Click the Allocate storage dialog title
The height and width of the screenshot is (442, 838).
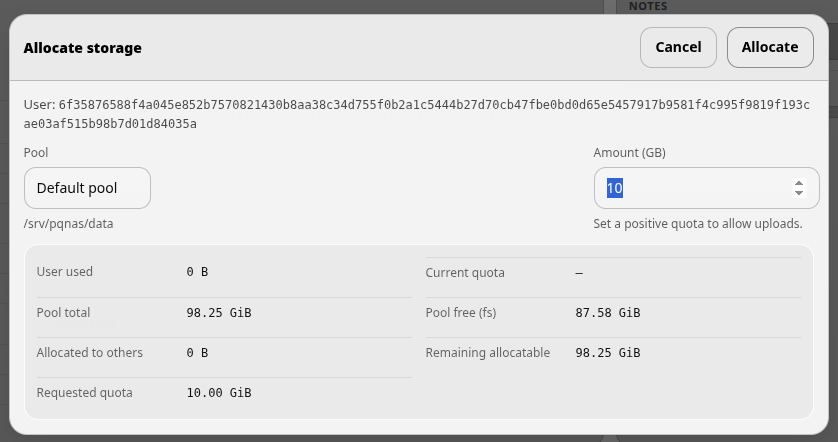click(x=82, y=48)
